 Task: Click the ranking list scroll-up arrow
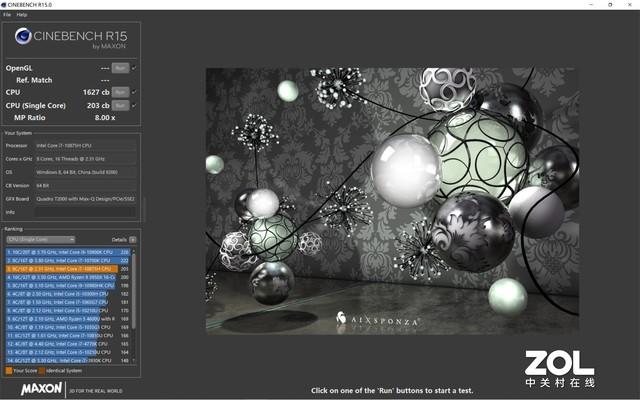[133, 250]
